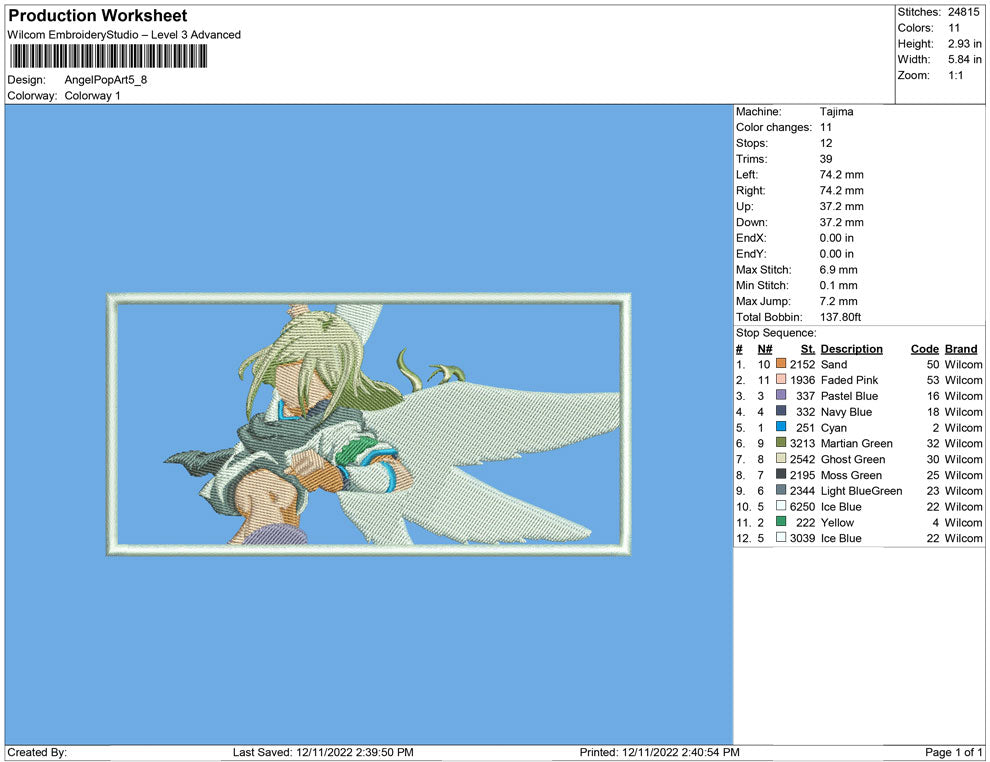The height and width of the screenshot is (762, 990).
Task: Choose the Martian Green swatch
Action: point(781,443)
